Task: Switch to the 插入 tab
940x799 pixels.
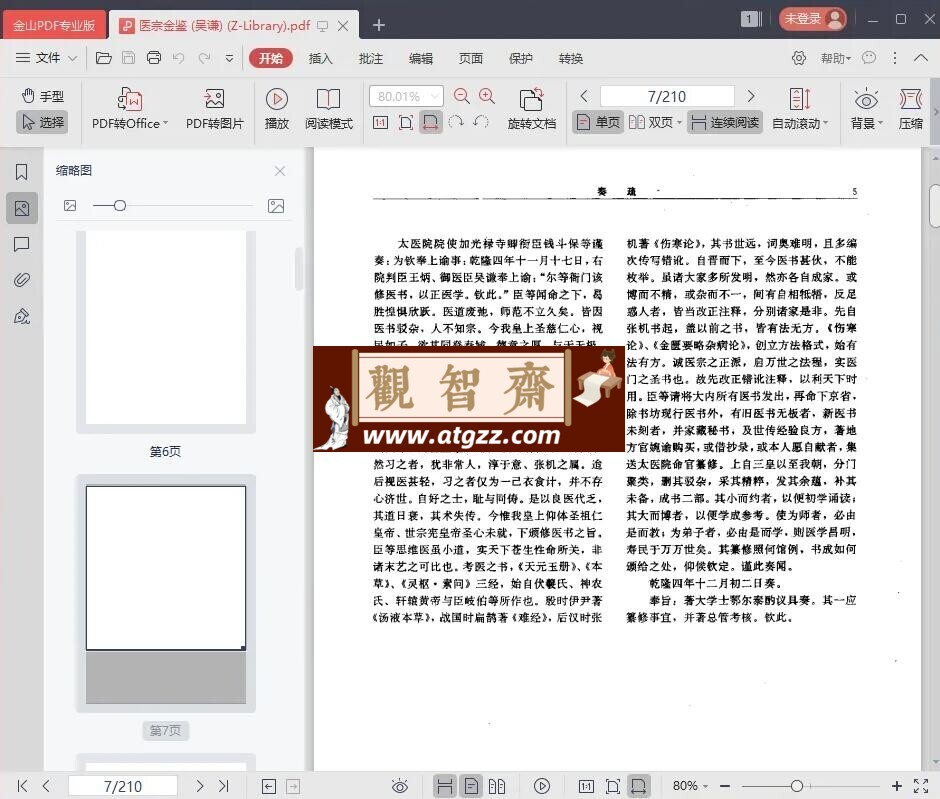Action: [x=320, y=58]
